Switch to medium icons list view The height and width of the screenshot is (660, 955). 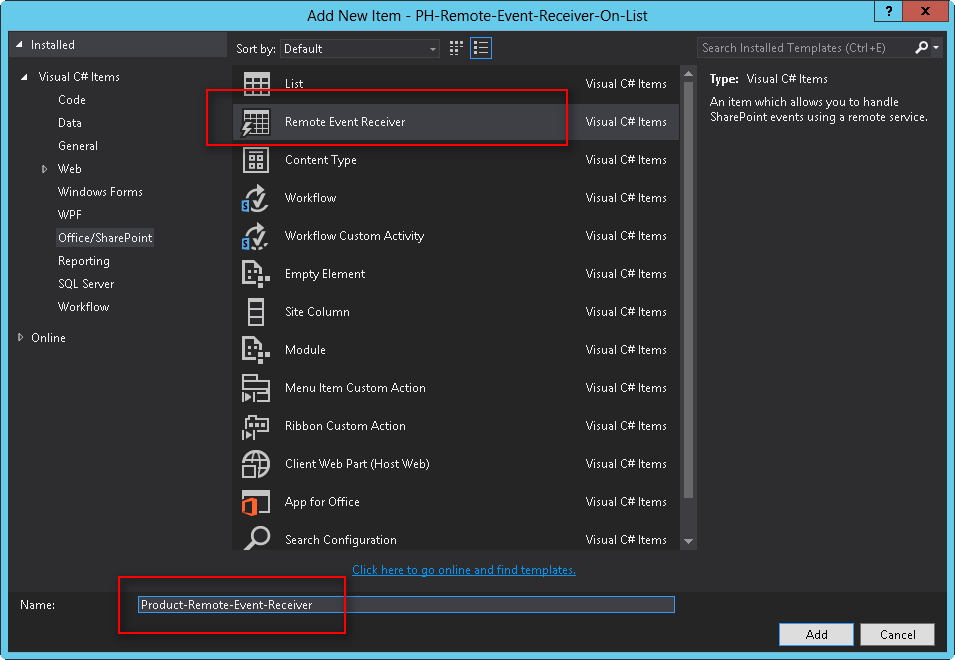tap(481, 48)
